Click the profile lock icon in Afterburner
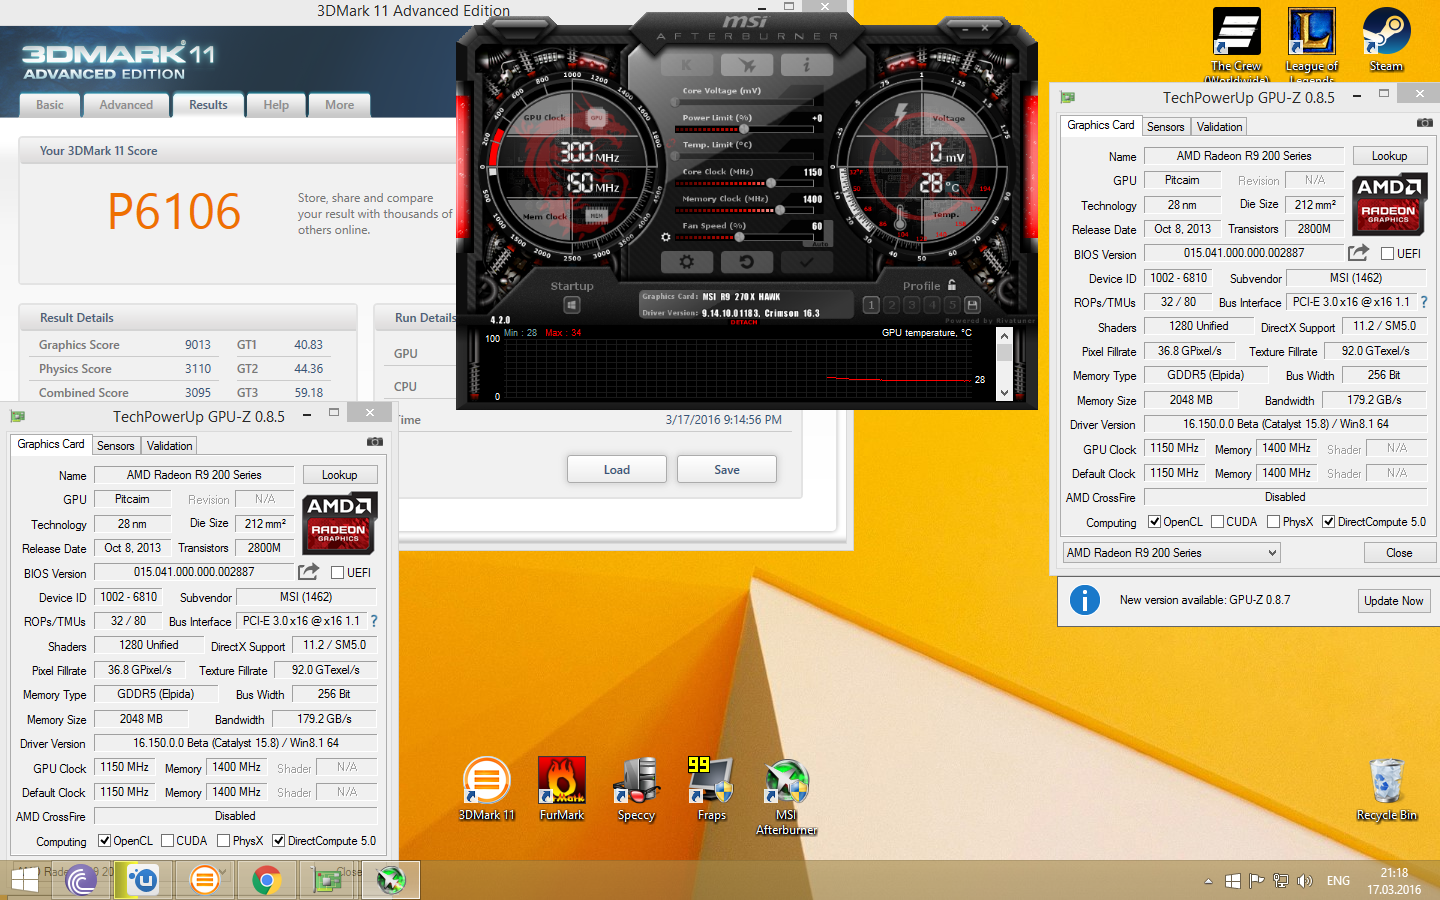The image size is (1440, 900). tap(952, 285)
